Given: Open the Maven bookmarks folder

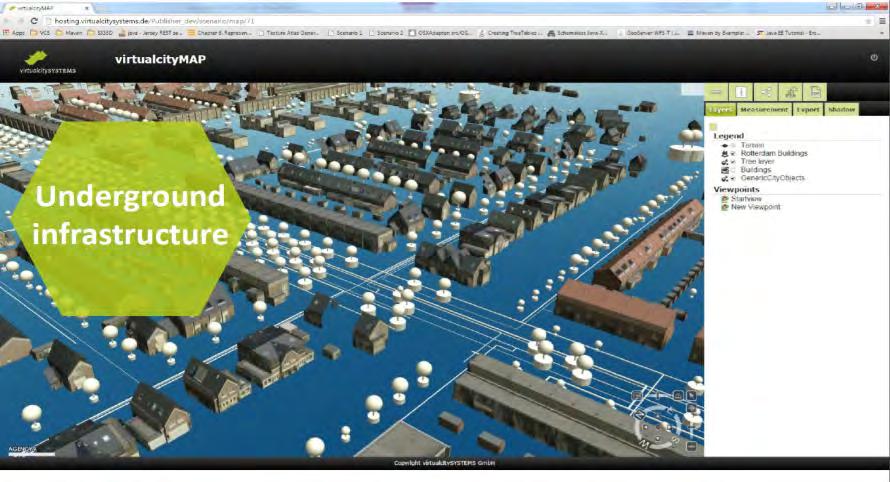Looking at the screenshot, I should coord(69,33).
